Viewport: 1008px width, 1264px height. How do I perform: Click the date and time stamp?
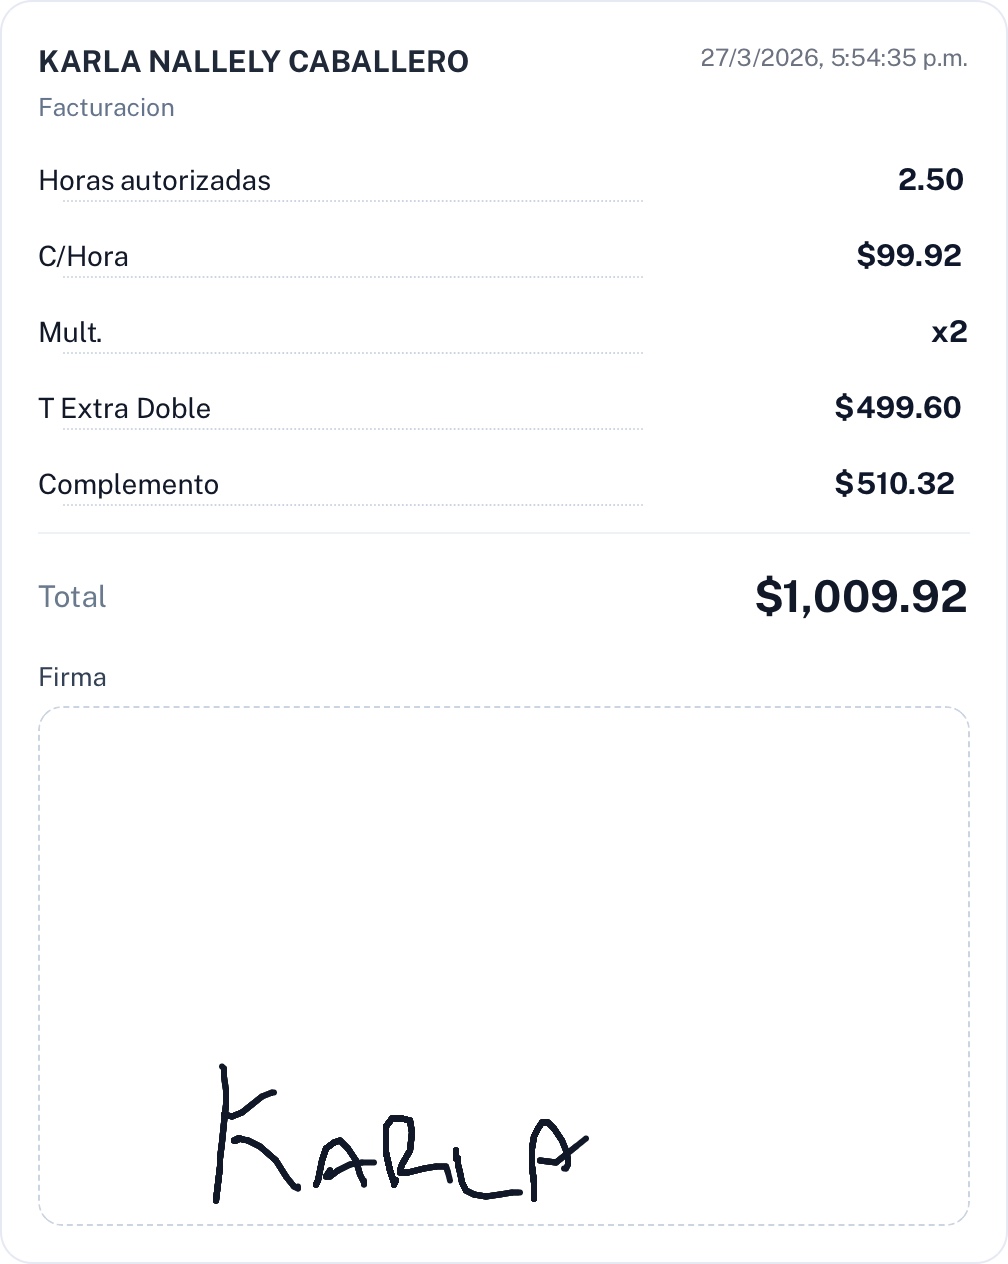[833, 58]
